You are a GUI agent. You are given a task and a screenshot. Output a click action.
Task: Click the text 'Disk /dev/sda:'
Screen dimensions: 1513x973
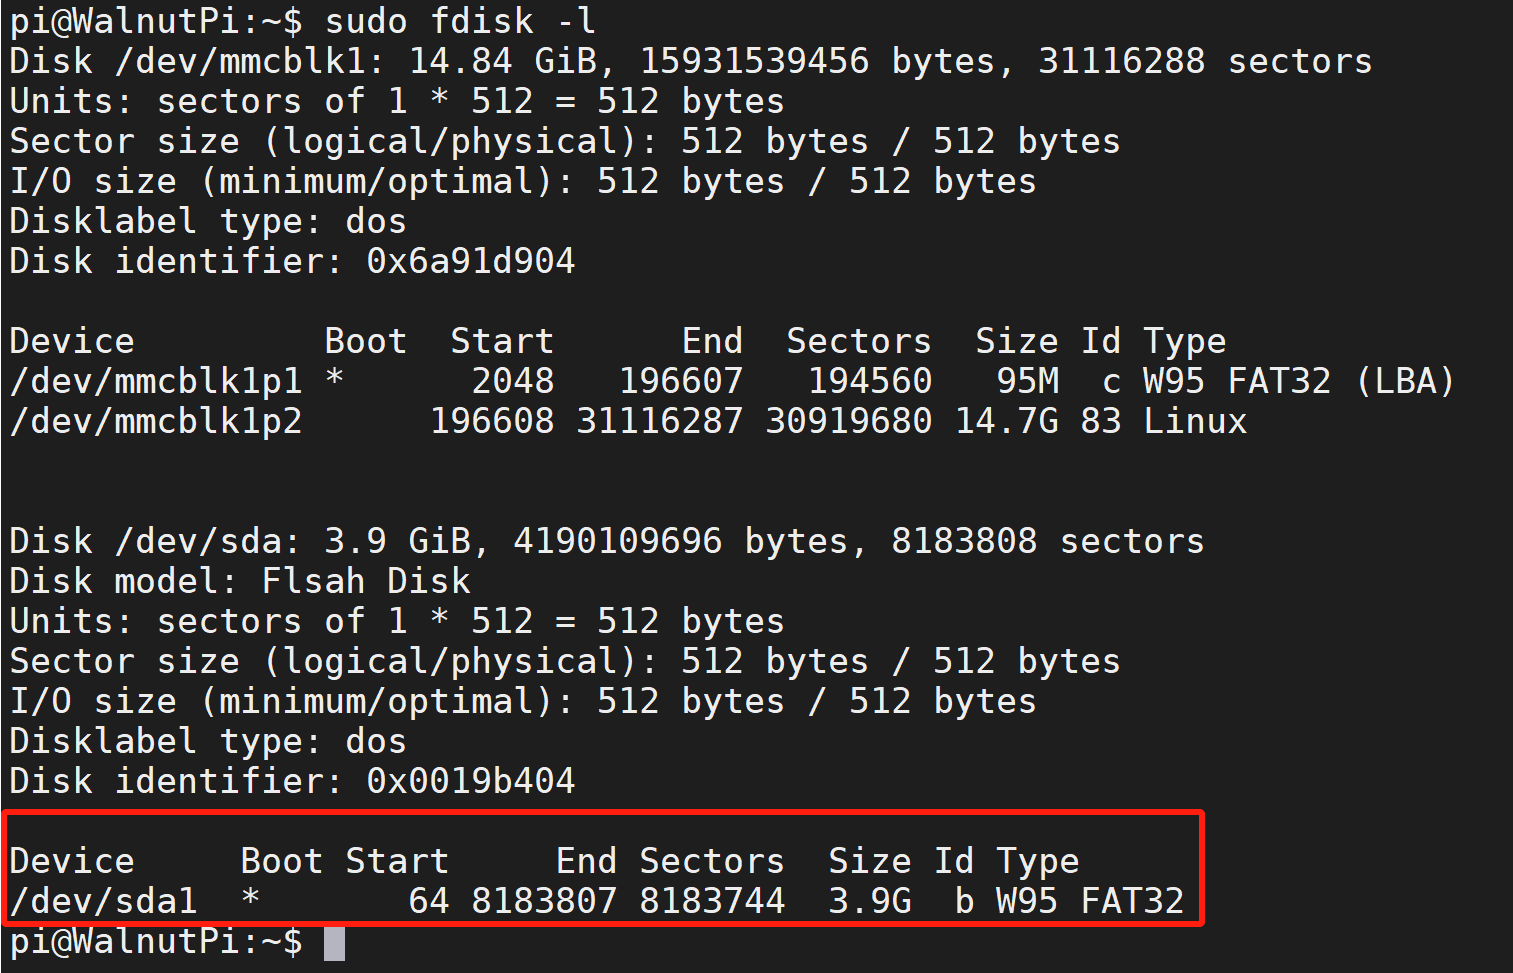(x=156, y=541)
